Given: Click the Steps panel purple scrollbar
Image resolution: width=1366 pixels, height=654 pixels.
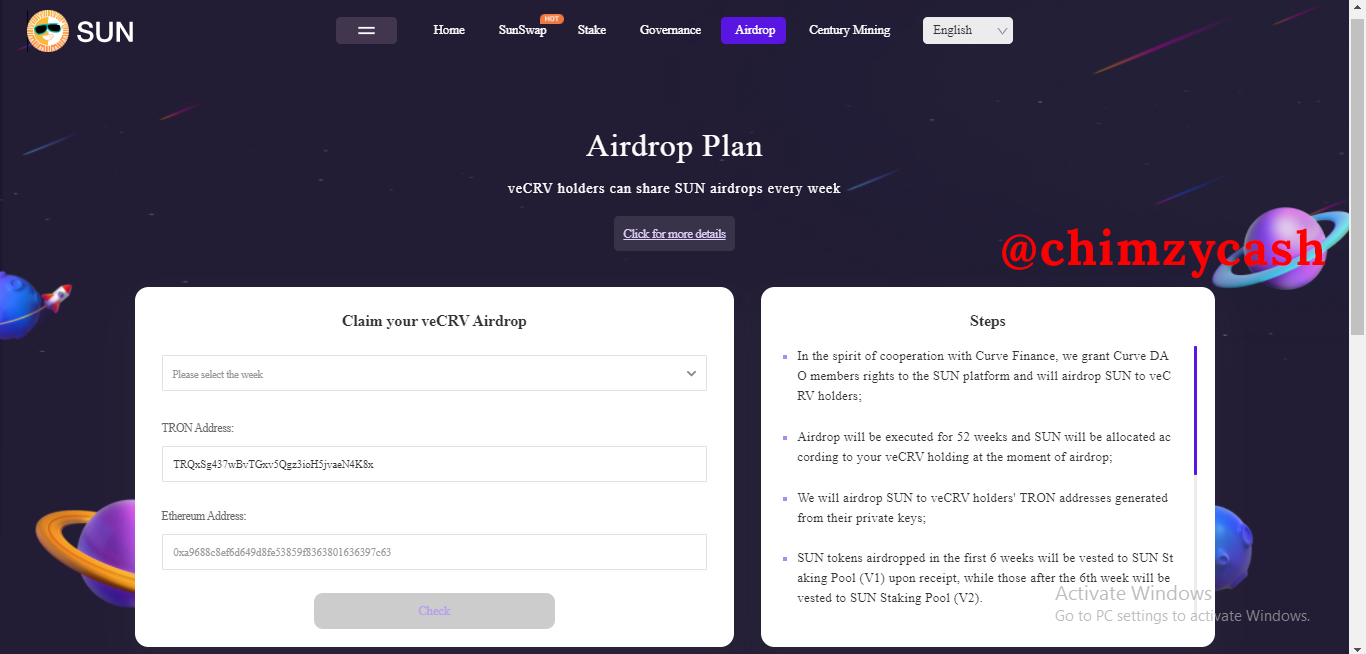Looking at the screenshot, I should point(1195,410).
